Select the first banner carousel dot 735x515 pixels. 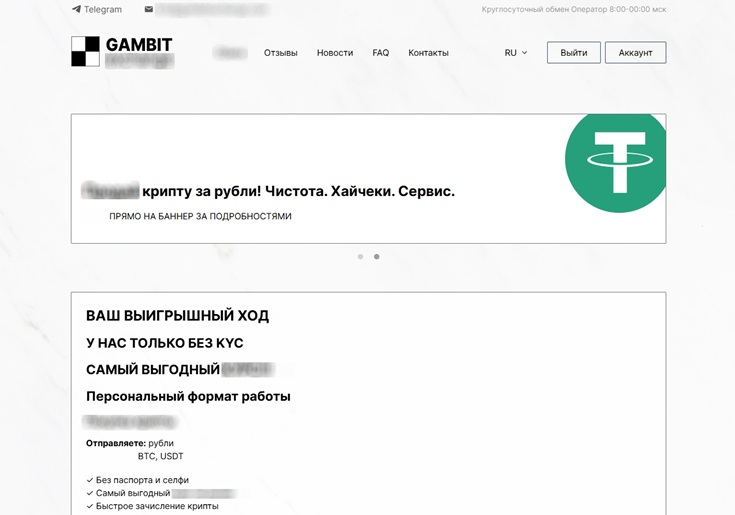[360, 257]
